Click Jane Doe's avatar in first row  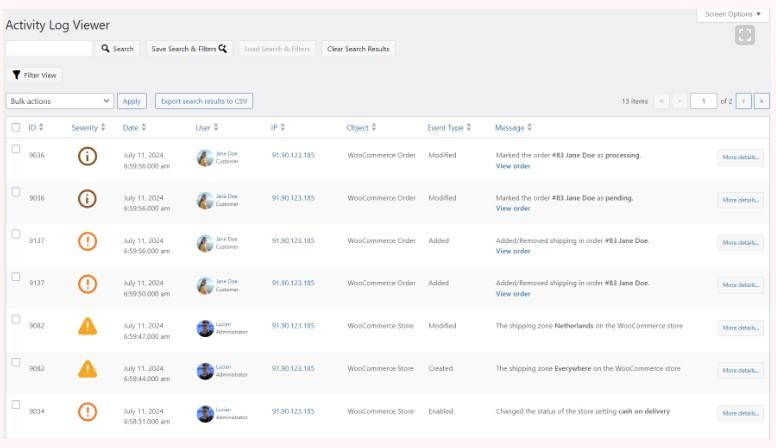[x=205, y=157]
